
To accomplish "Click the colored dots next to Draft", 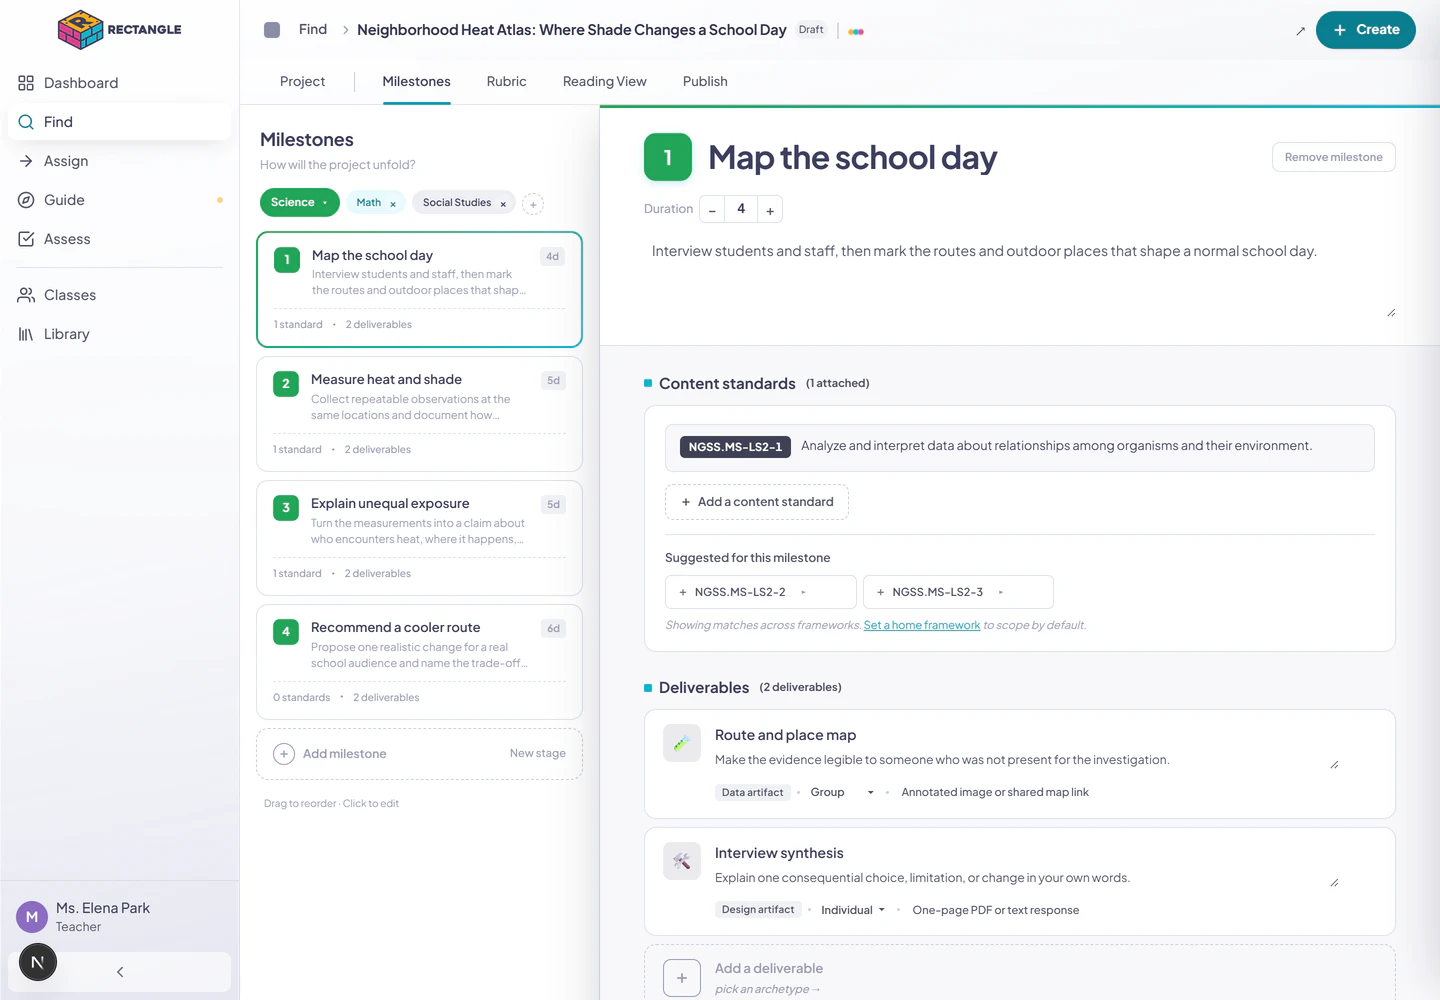I will 856,32.
